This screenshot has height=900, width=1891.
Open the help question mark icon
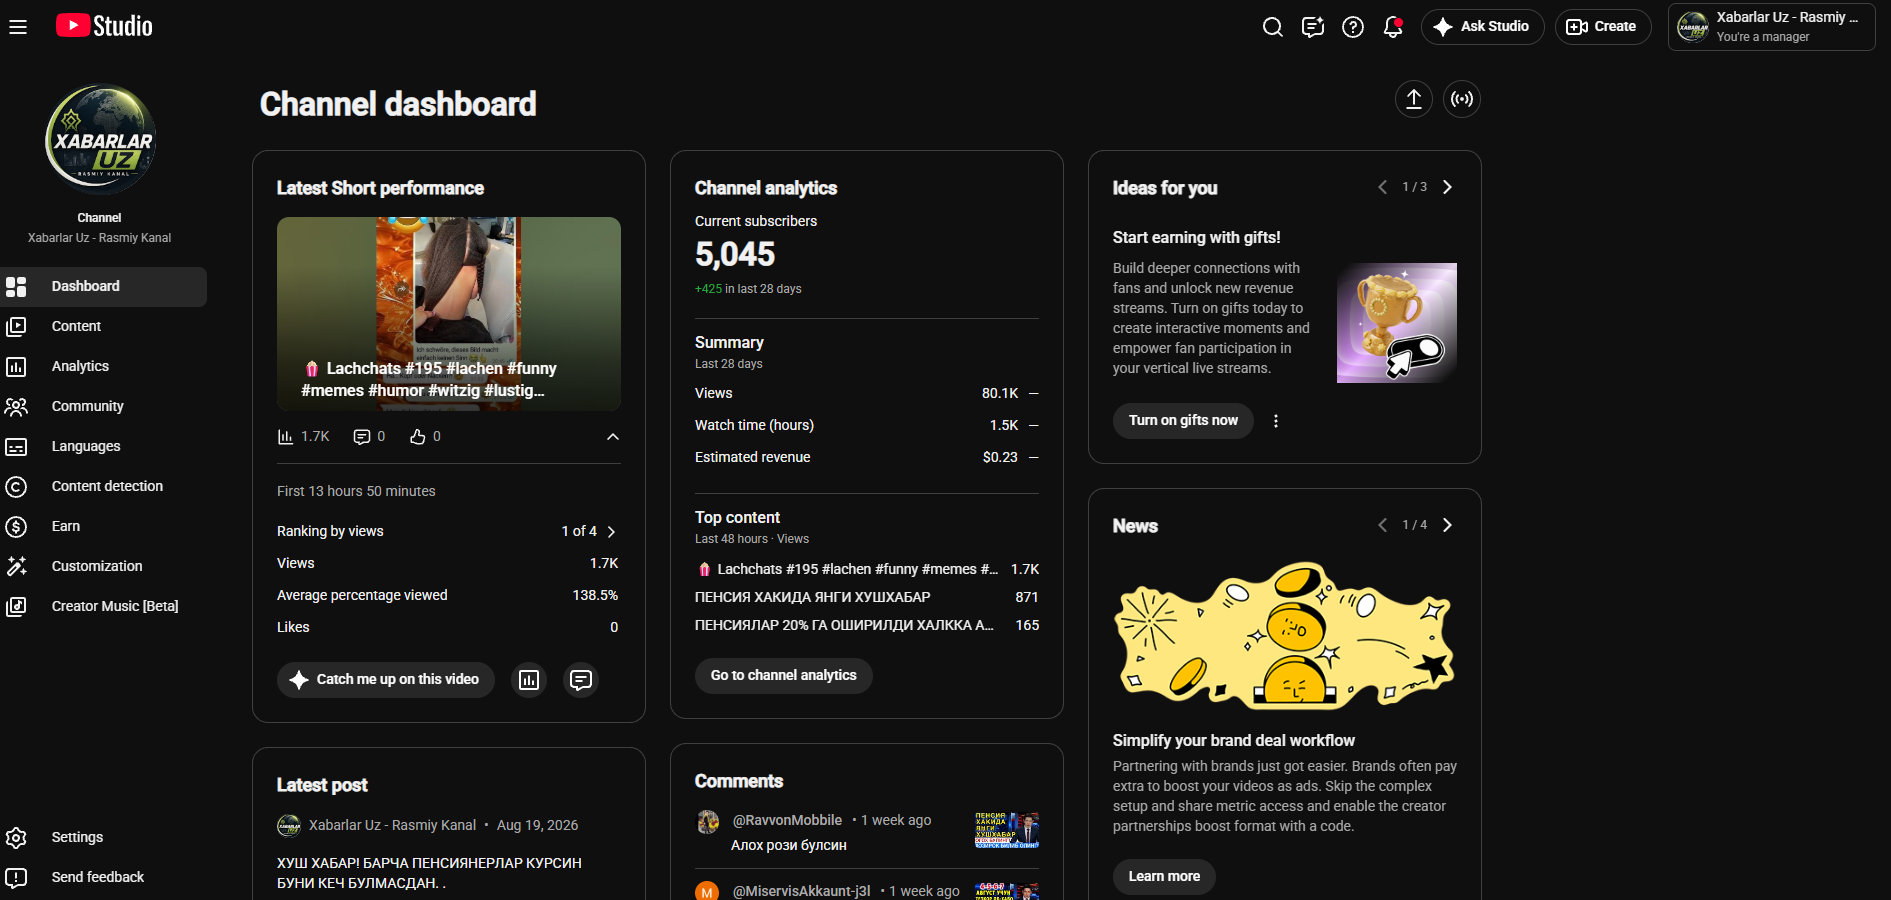pyautogui.click(x=1353, y=27)
